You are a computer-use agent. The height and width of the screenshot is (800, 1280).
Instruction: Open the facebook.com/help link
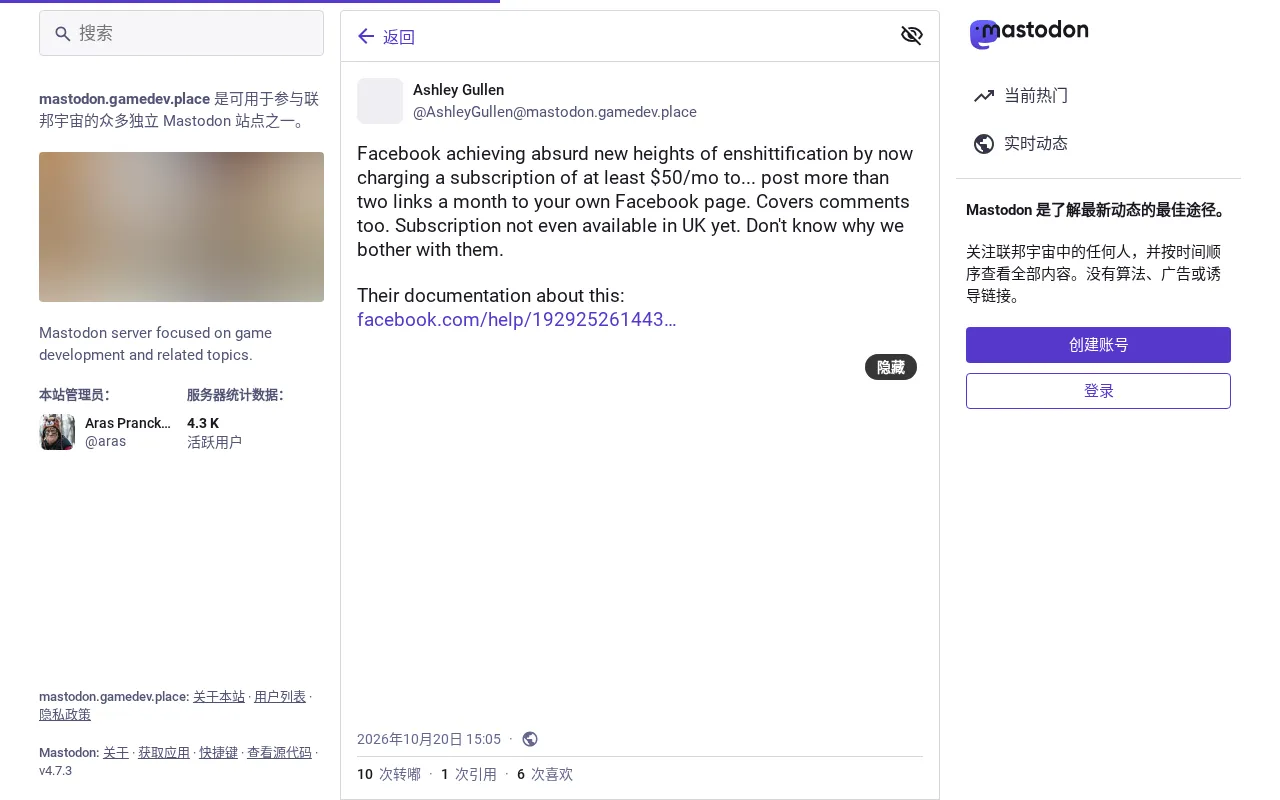516,320
